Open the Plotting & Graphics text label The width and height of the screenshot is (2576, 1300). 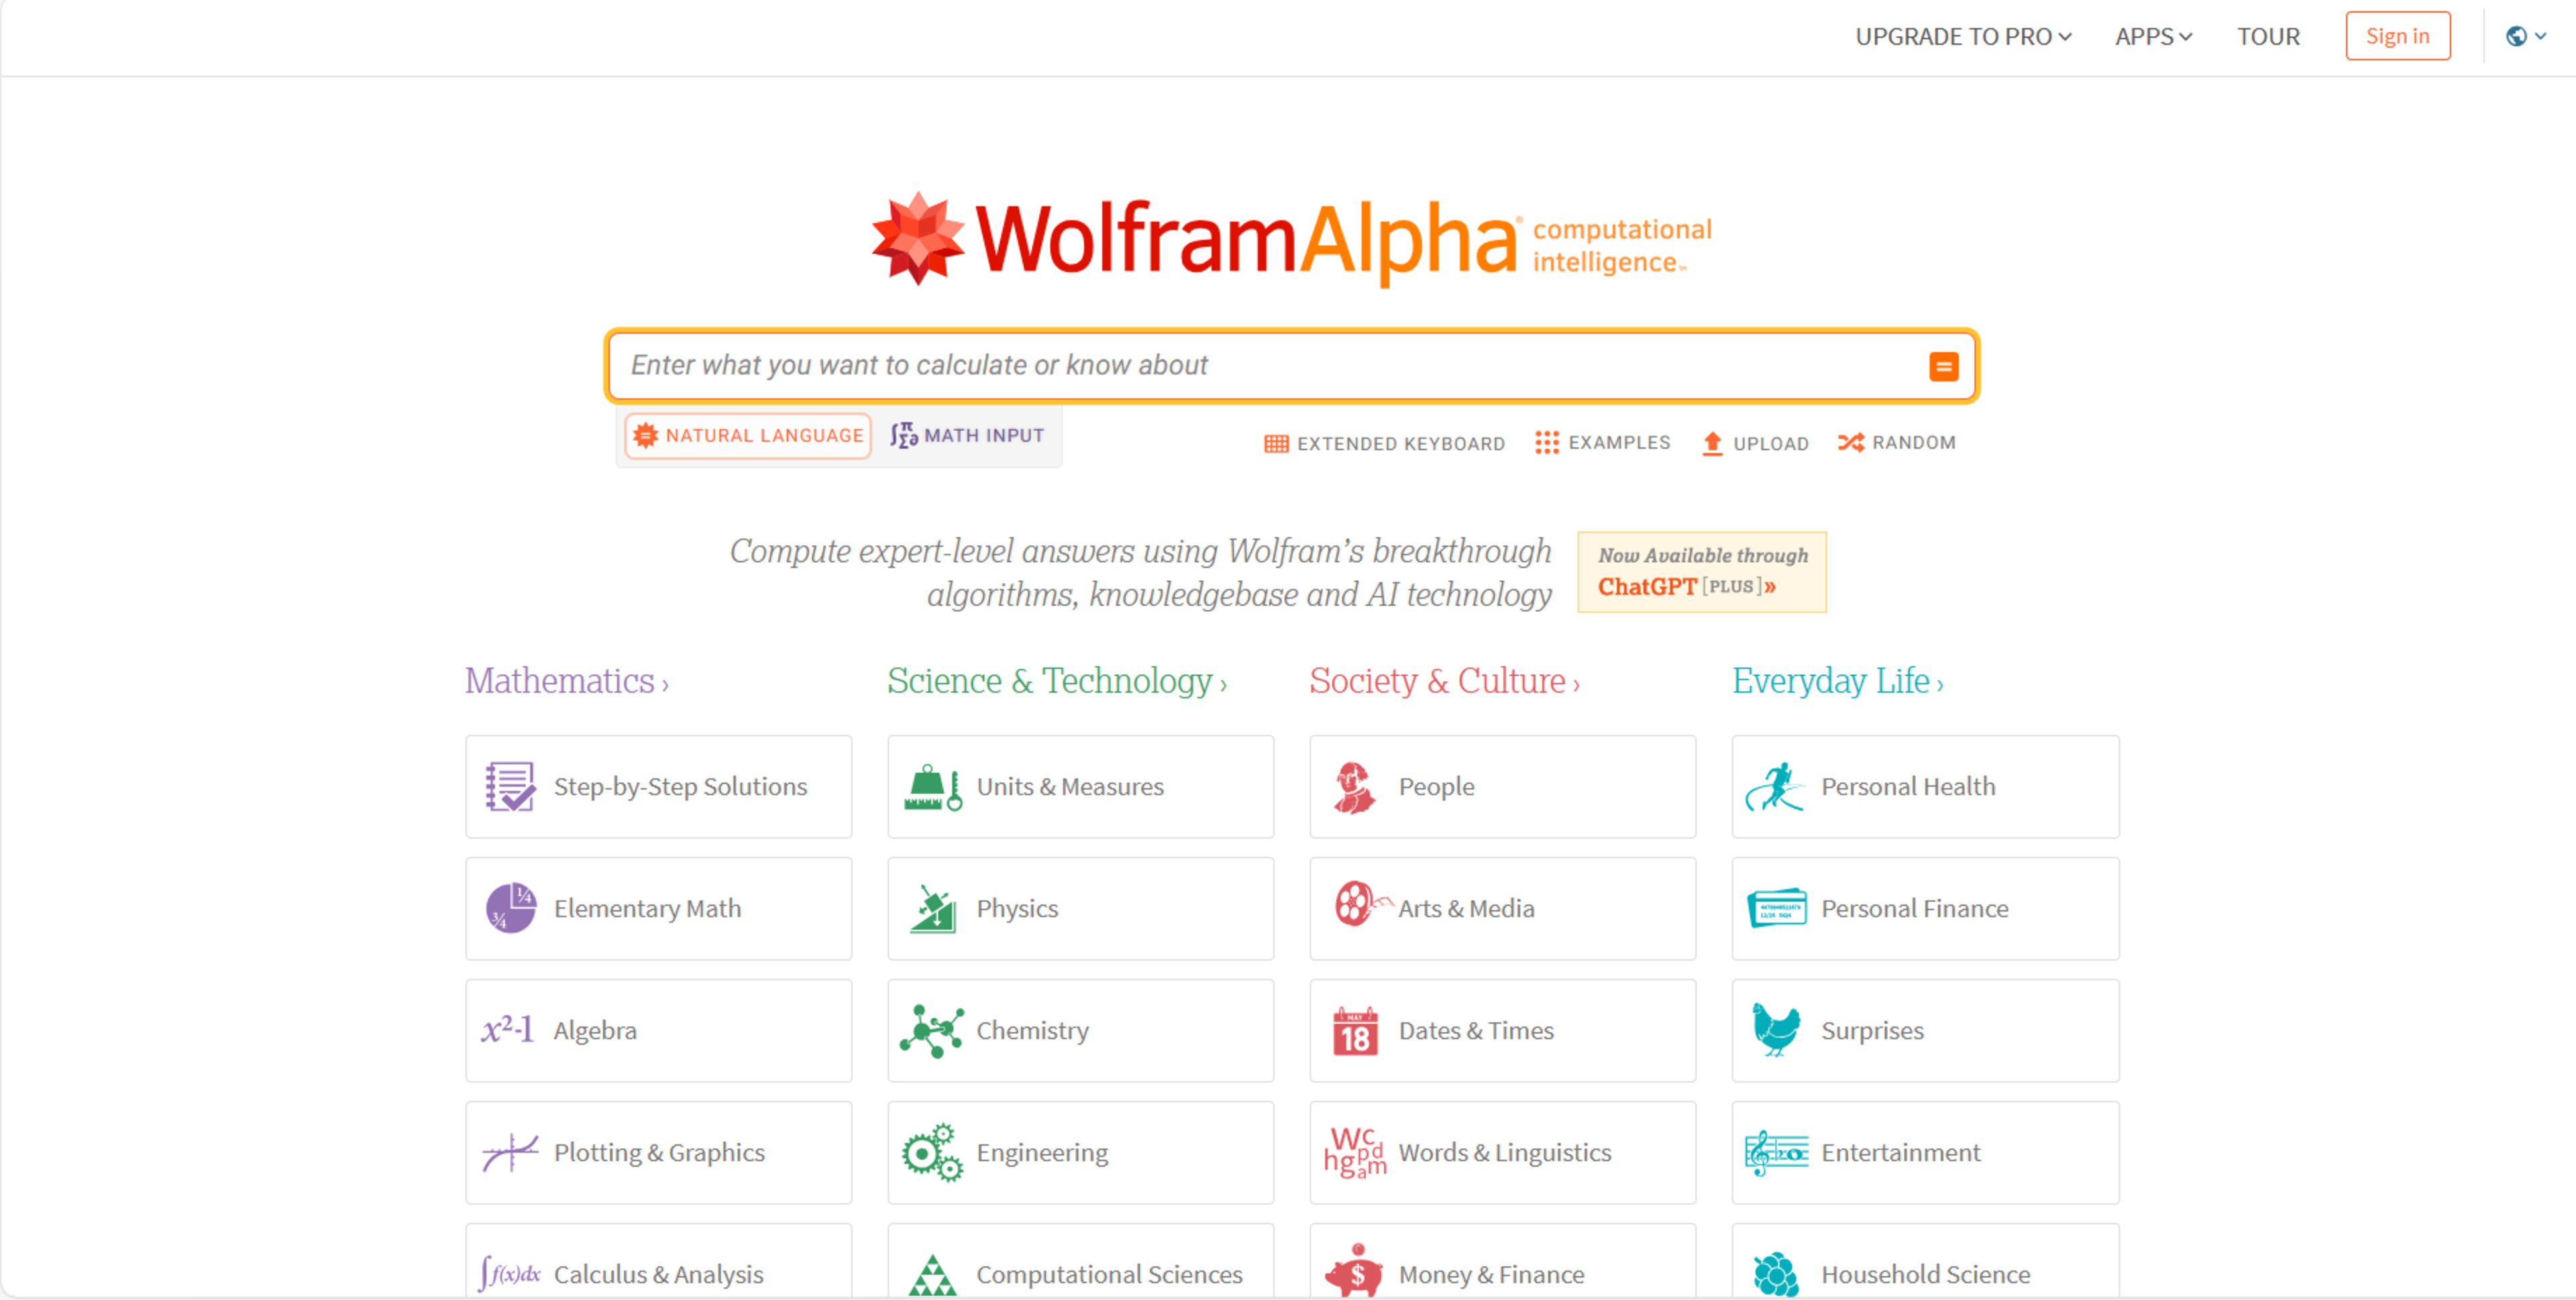[659, 1152]
